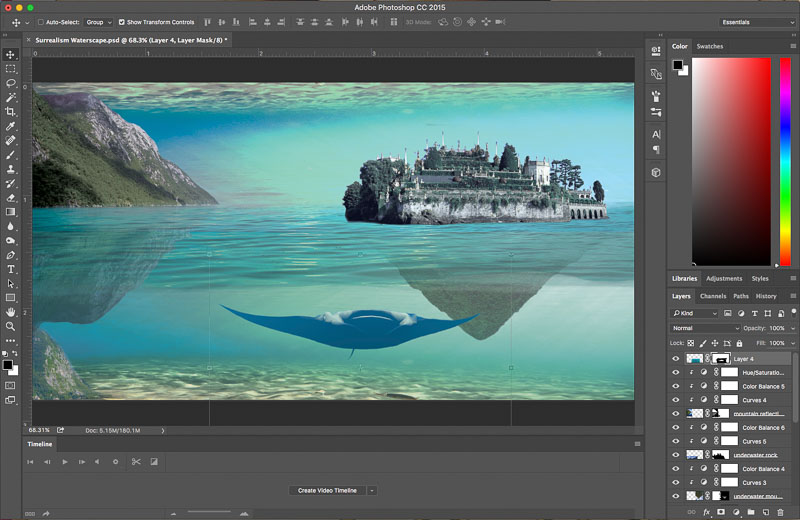
Task: Delete layer with the trash icon
Action: click(780, 512)
